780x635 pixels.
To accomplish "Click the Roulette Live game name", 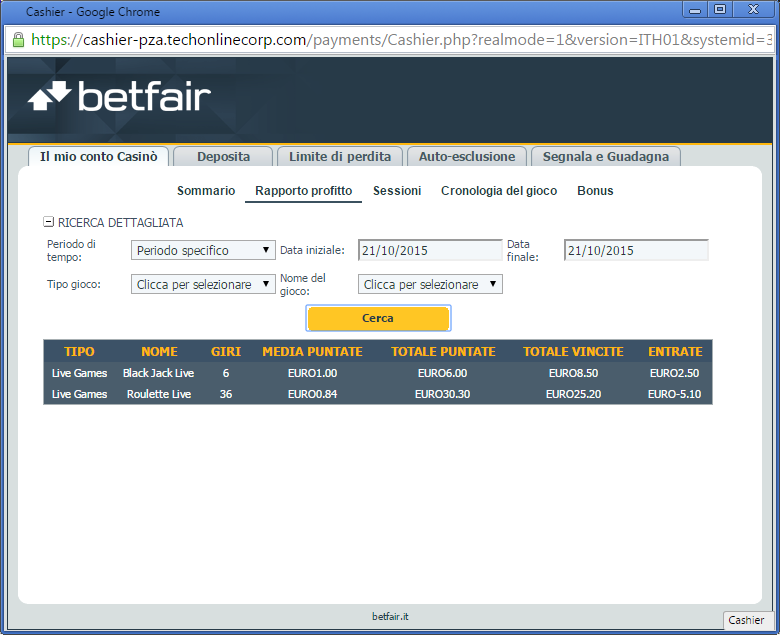I will (159, 394).
